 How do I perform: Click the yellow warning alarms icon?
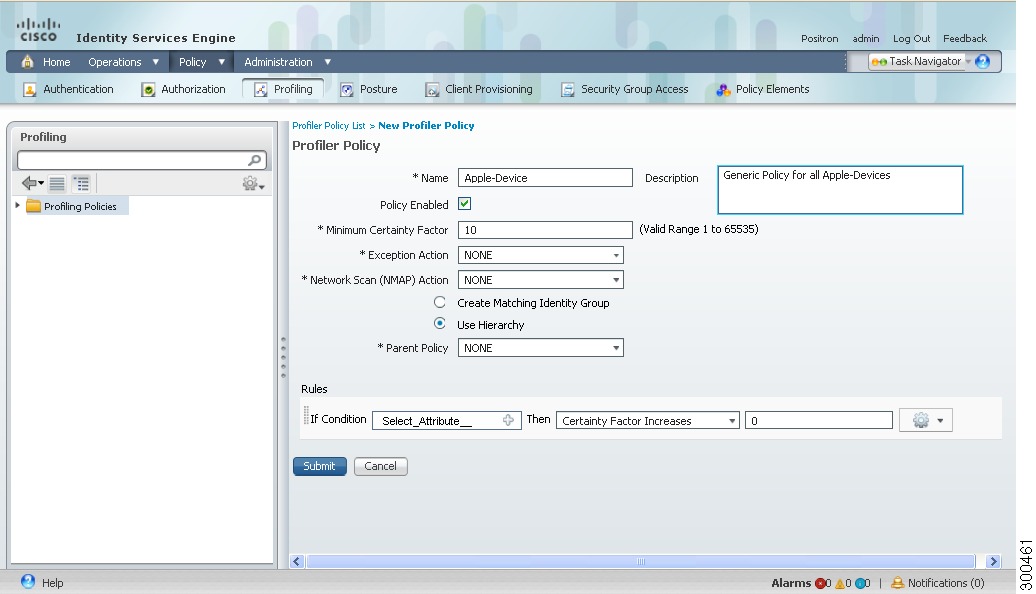840,583
